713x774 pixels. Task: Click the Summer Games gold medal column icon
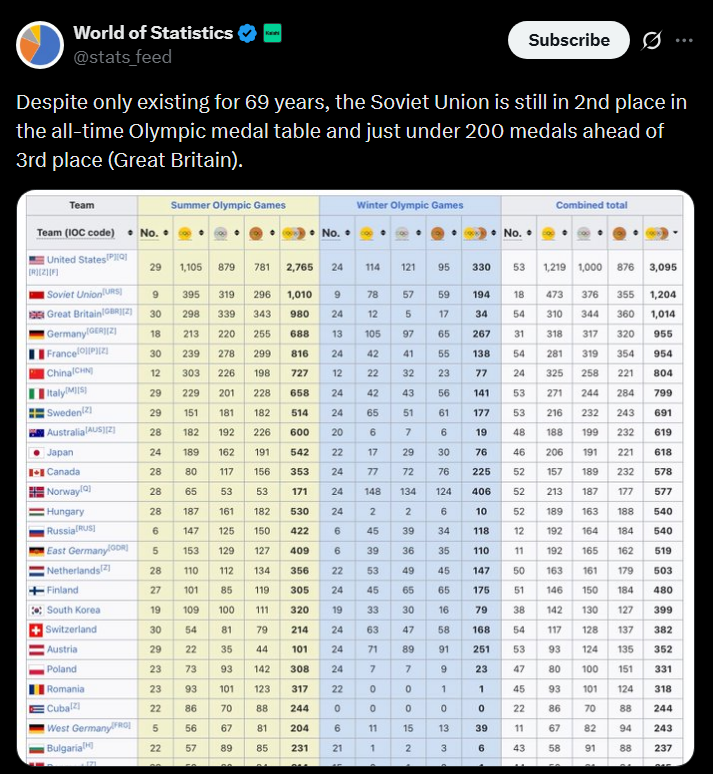[185, 233]
